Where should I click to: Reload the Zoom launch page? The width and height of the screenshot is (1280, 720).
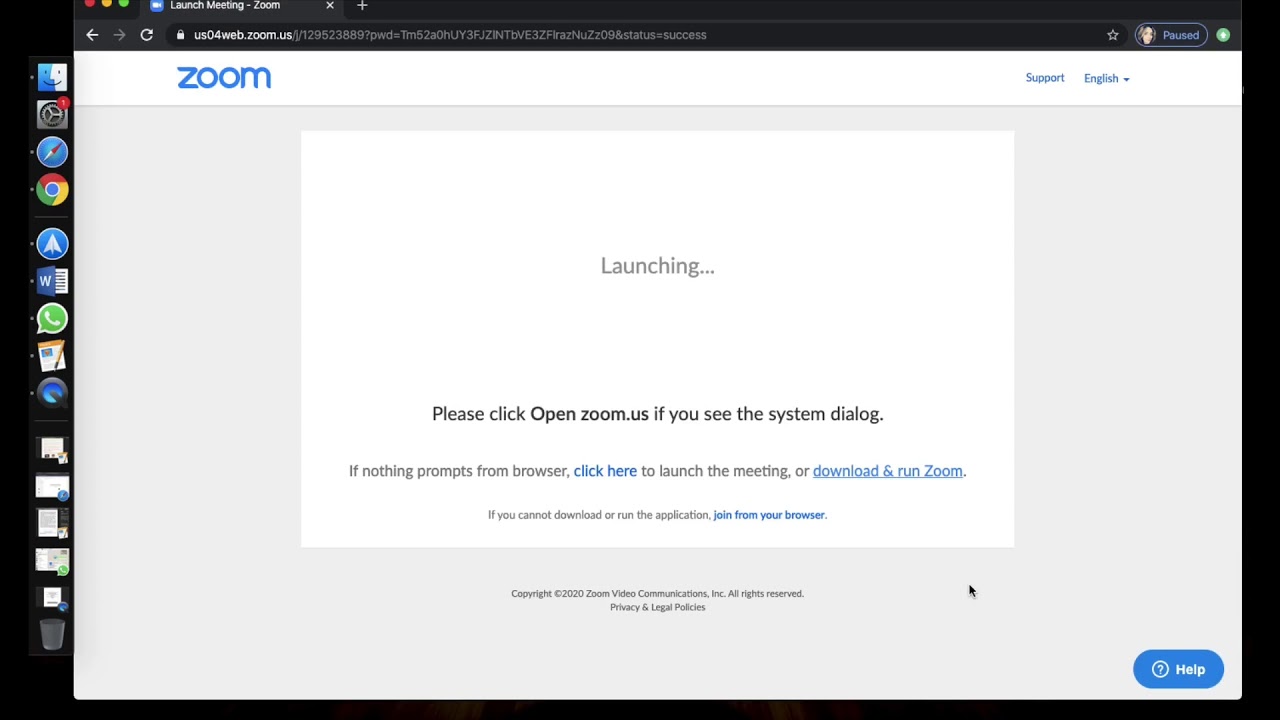[x=146, y=35]
